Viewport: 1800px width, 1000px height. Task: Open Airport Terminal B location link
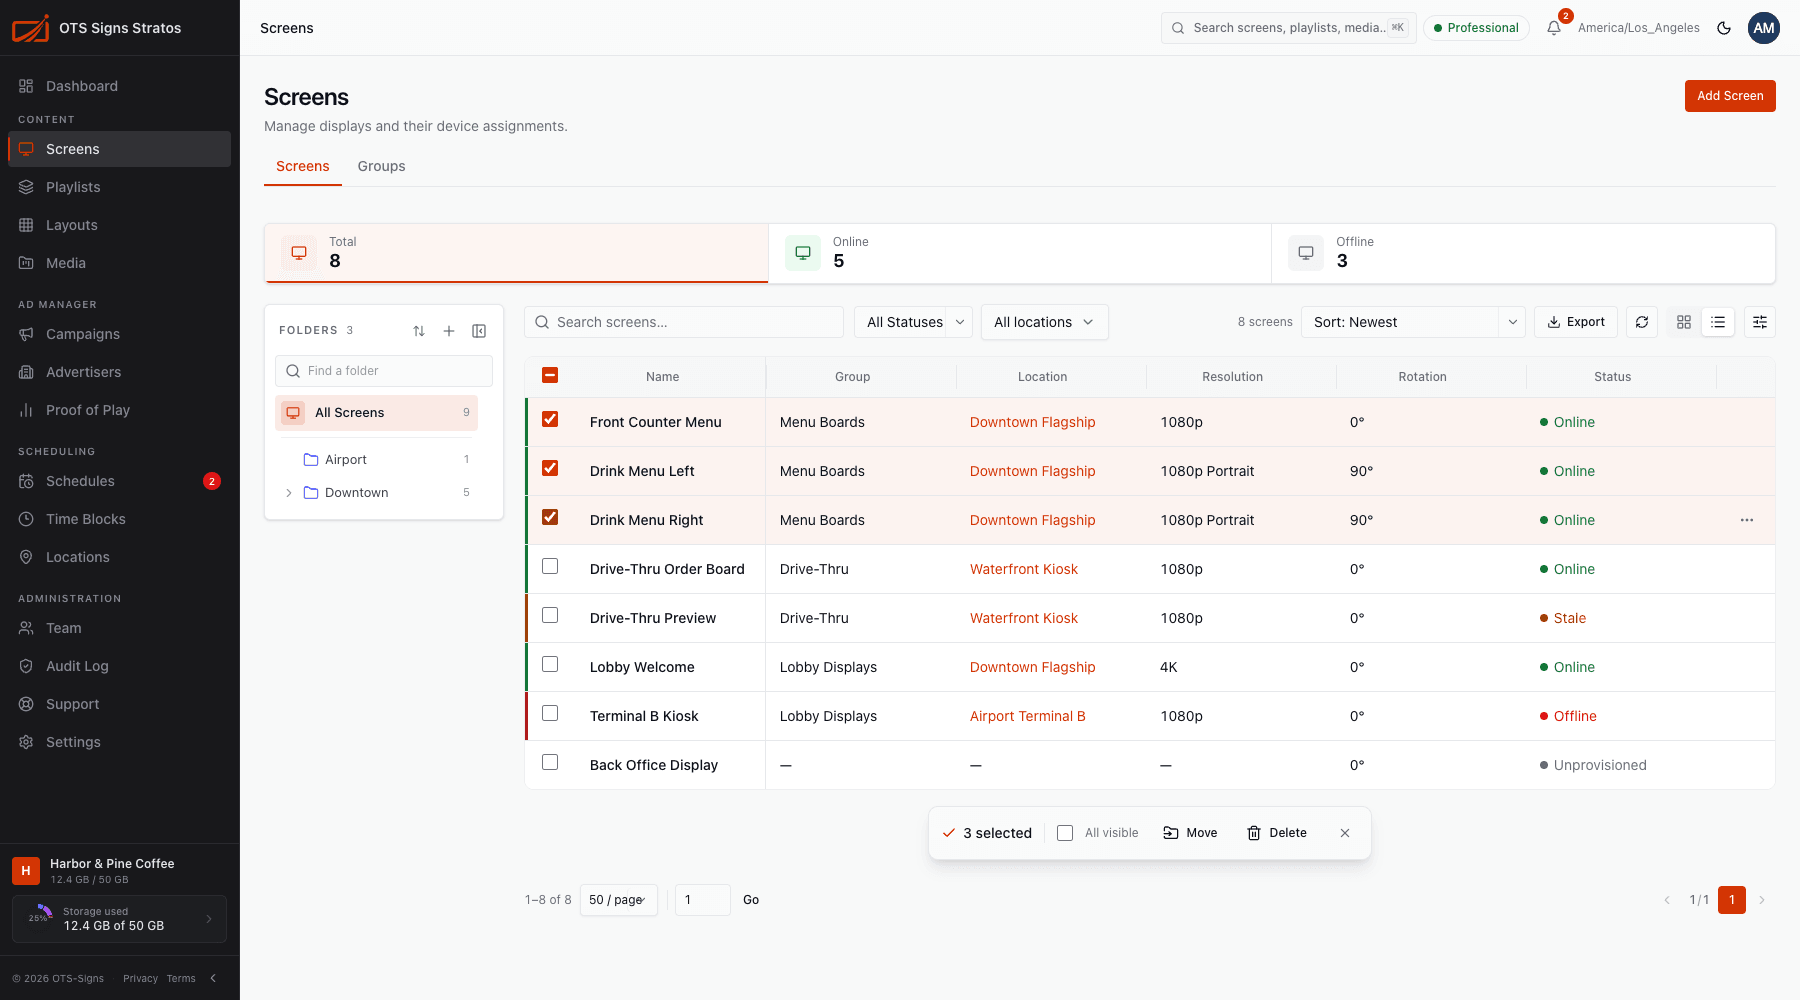point(1027,716)
